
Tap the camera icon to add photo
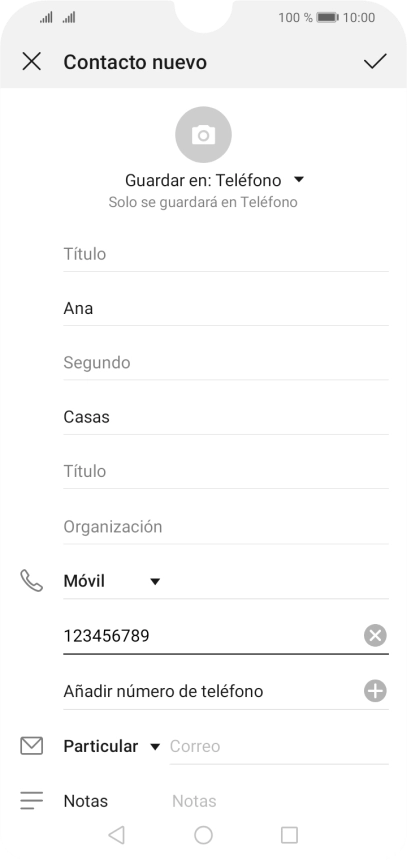point(204,134)
